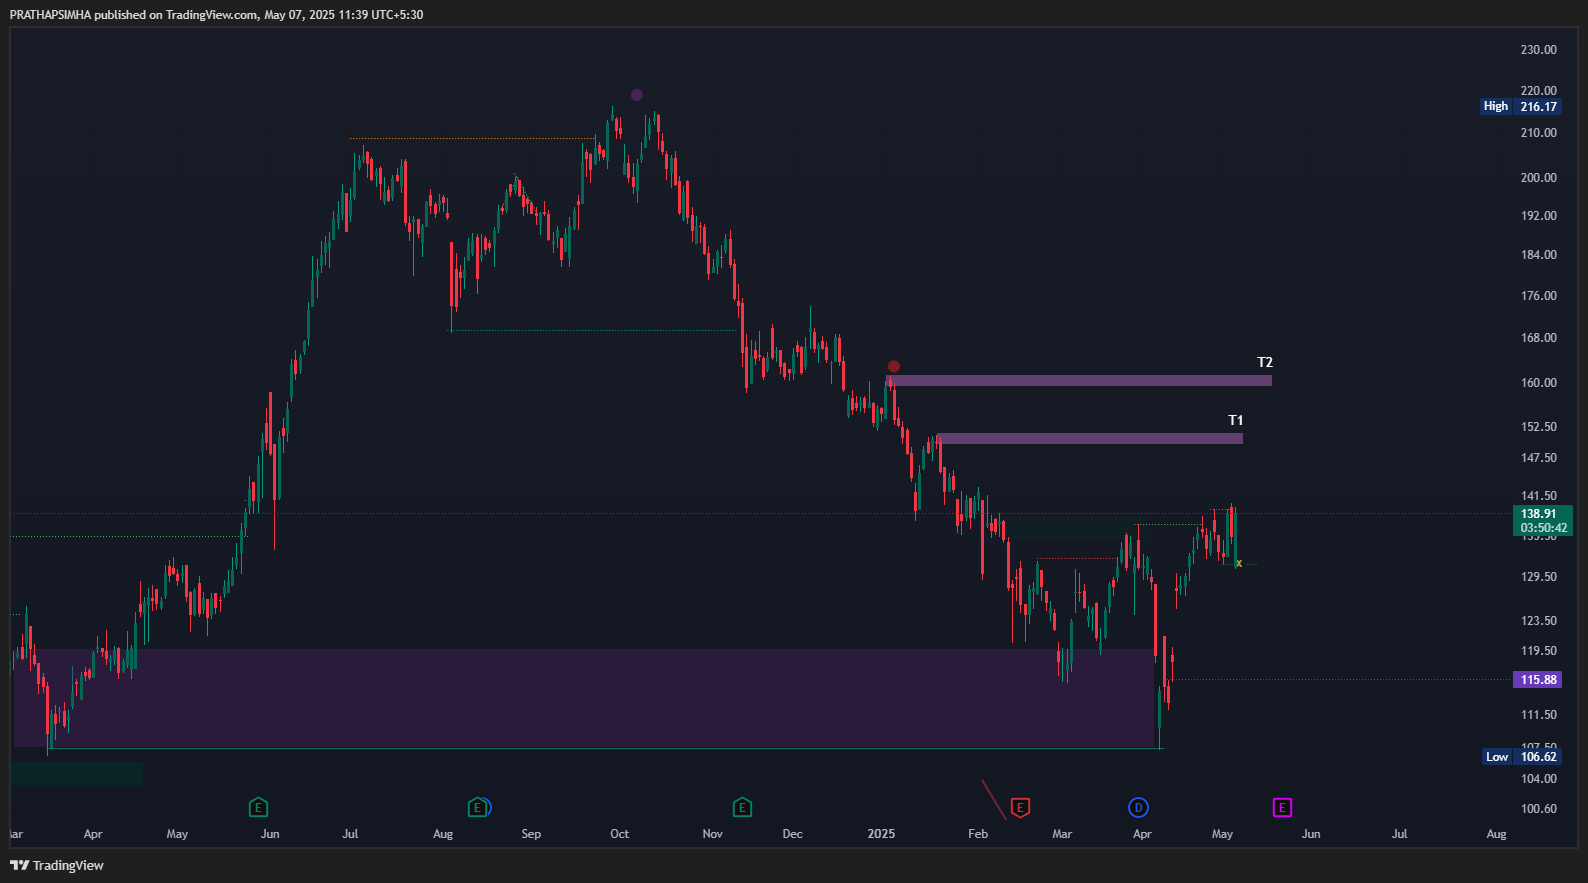Click the Sep label on time axis
Screen dimensions: 1588x883
click(x=531, y=834)
